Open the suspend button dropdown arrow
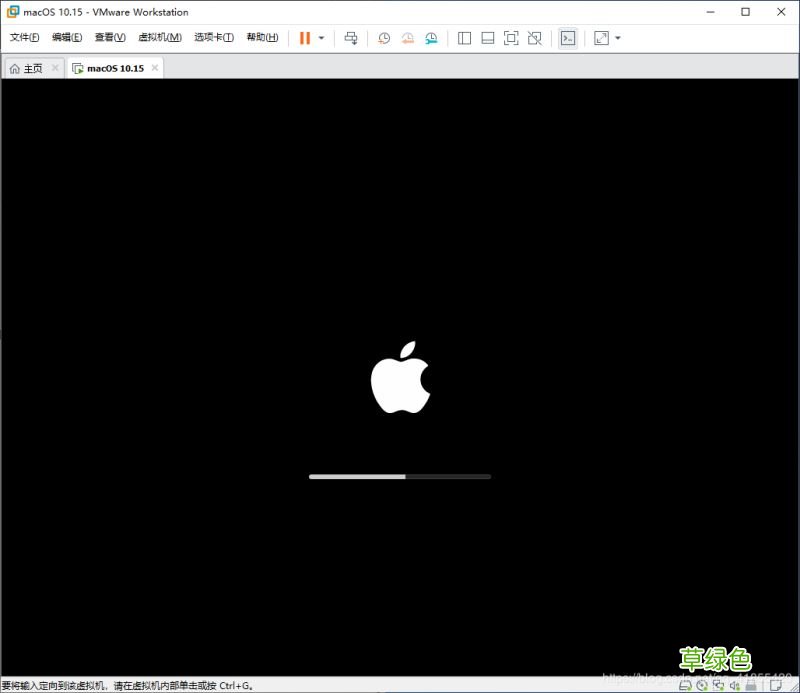 [x=320, y=38]
